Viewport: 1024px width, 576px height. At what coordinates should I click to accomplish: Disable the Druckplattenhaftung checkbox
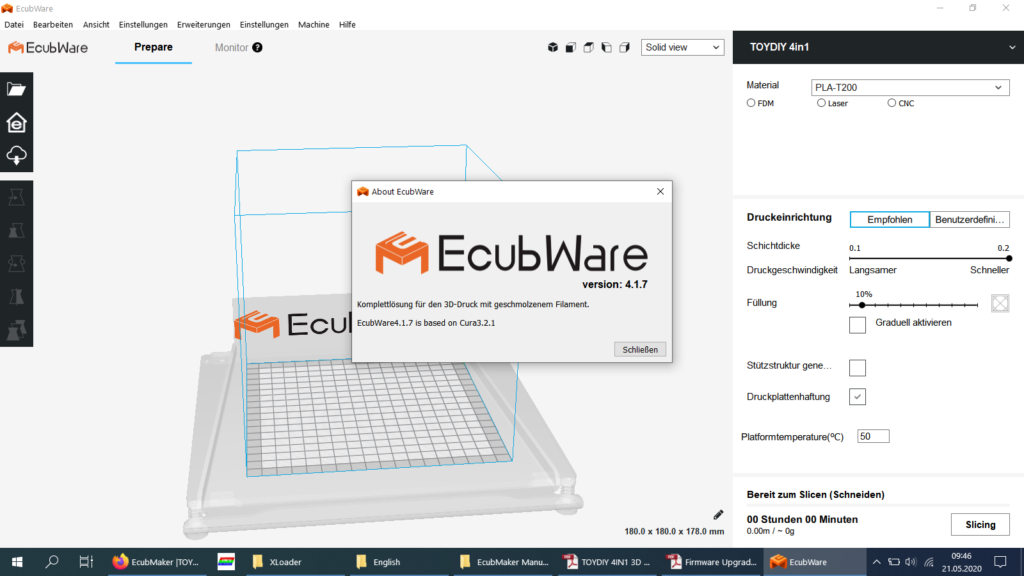[857, 396]
